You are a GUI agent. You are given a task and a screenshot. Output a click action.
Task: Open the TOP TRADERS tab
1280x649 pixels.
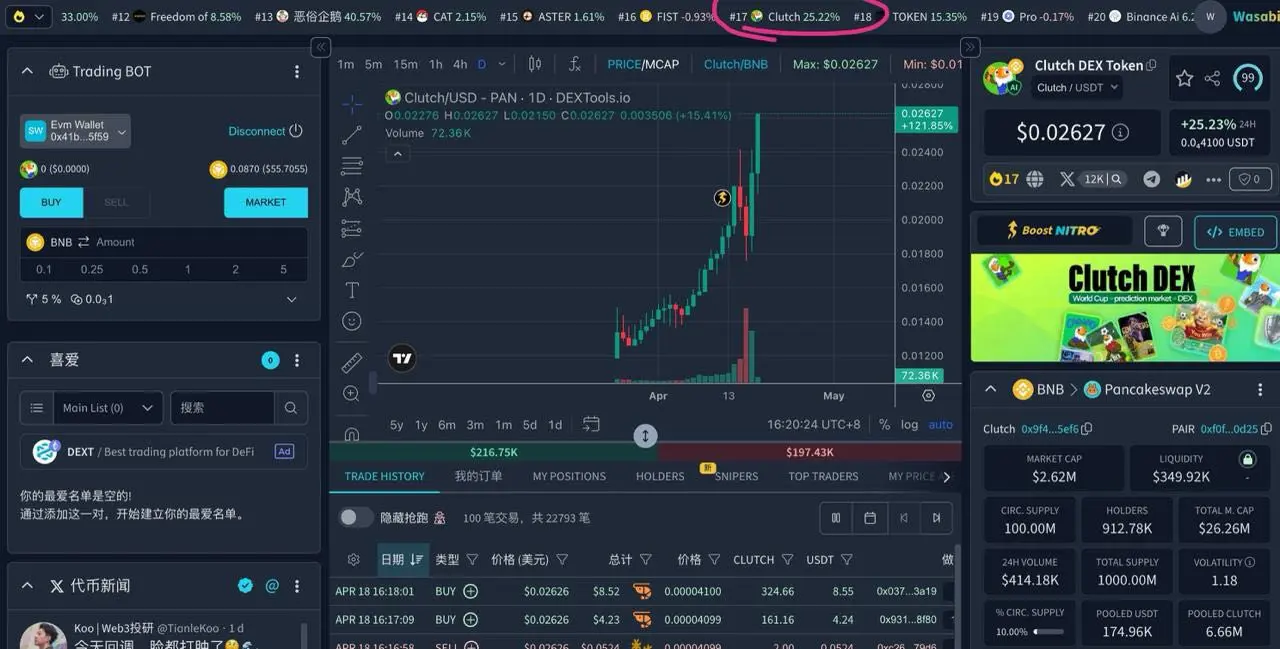pyautogui.click(x=823, y=476)
